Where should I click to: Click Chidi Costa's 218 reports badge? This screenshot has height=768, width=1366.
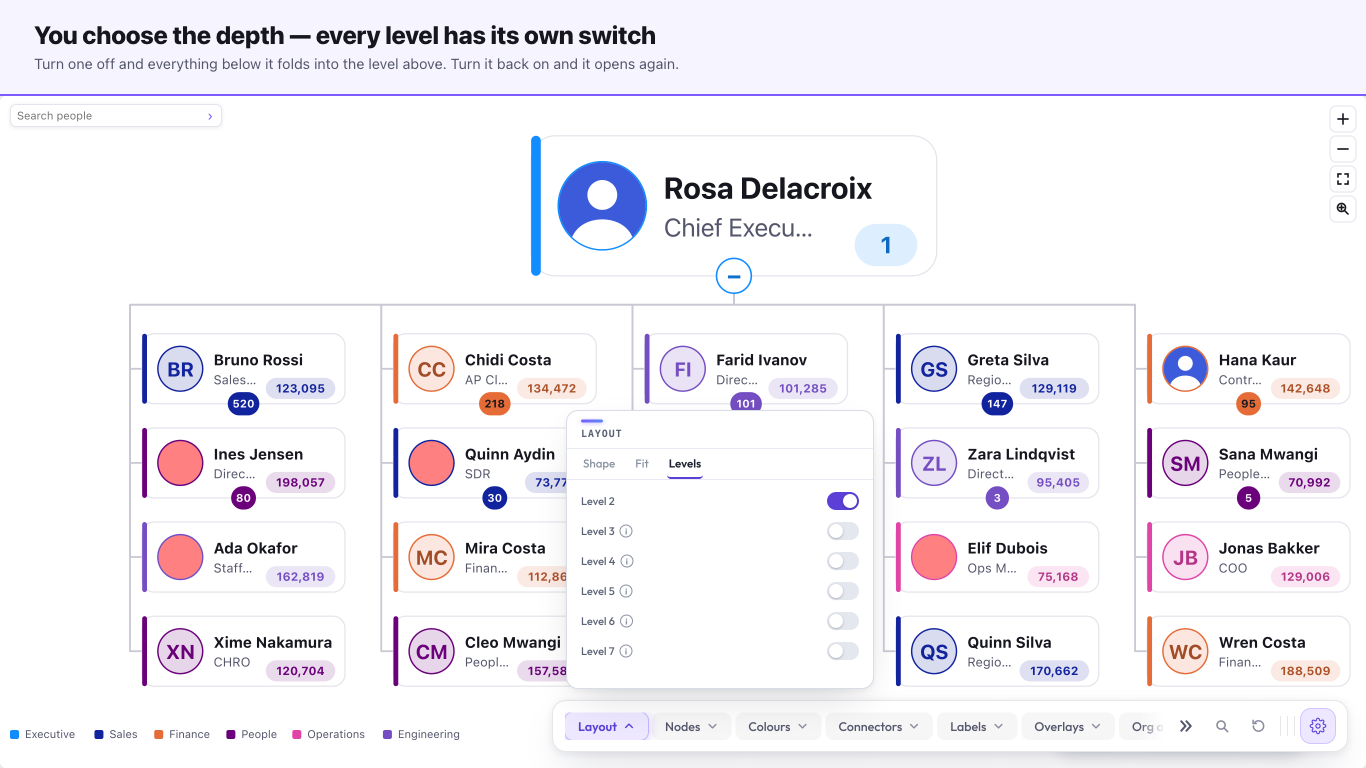coord(494,404)
